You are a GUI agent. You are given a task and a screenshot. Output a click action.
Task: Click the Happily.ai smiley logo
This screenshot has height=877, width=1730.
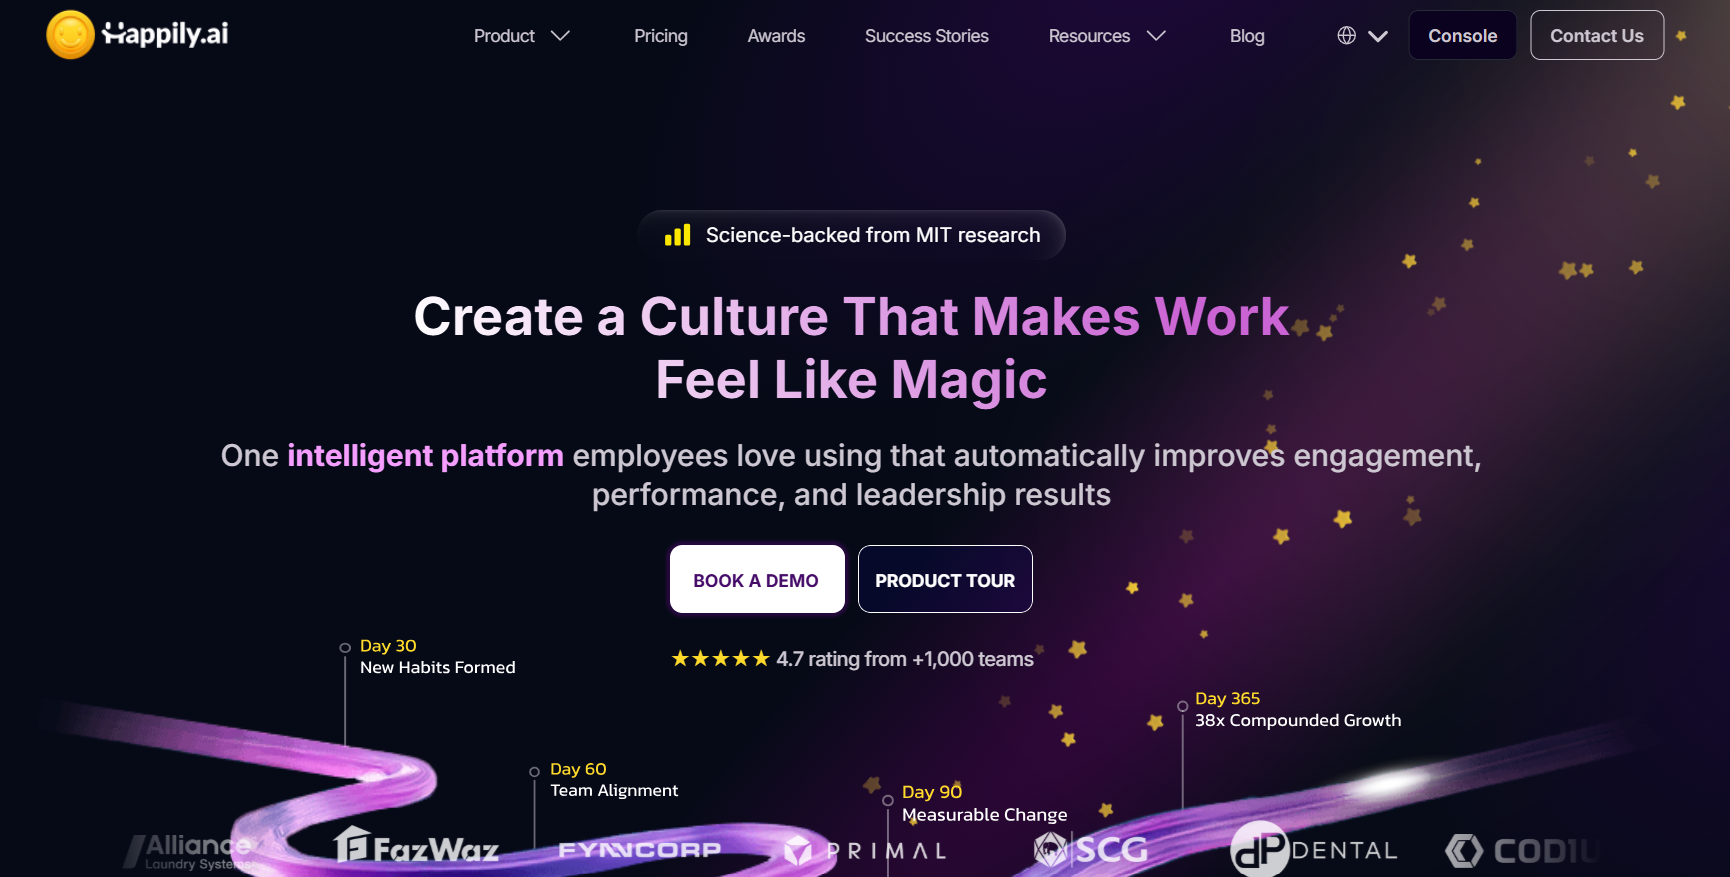click(71, 35)
